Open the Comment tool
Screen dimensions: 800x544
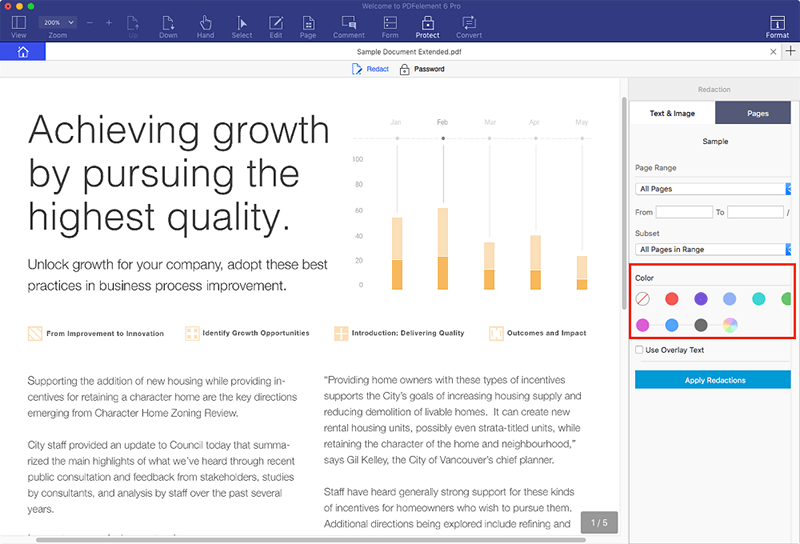348,26
